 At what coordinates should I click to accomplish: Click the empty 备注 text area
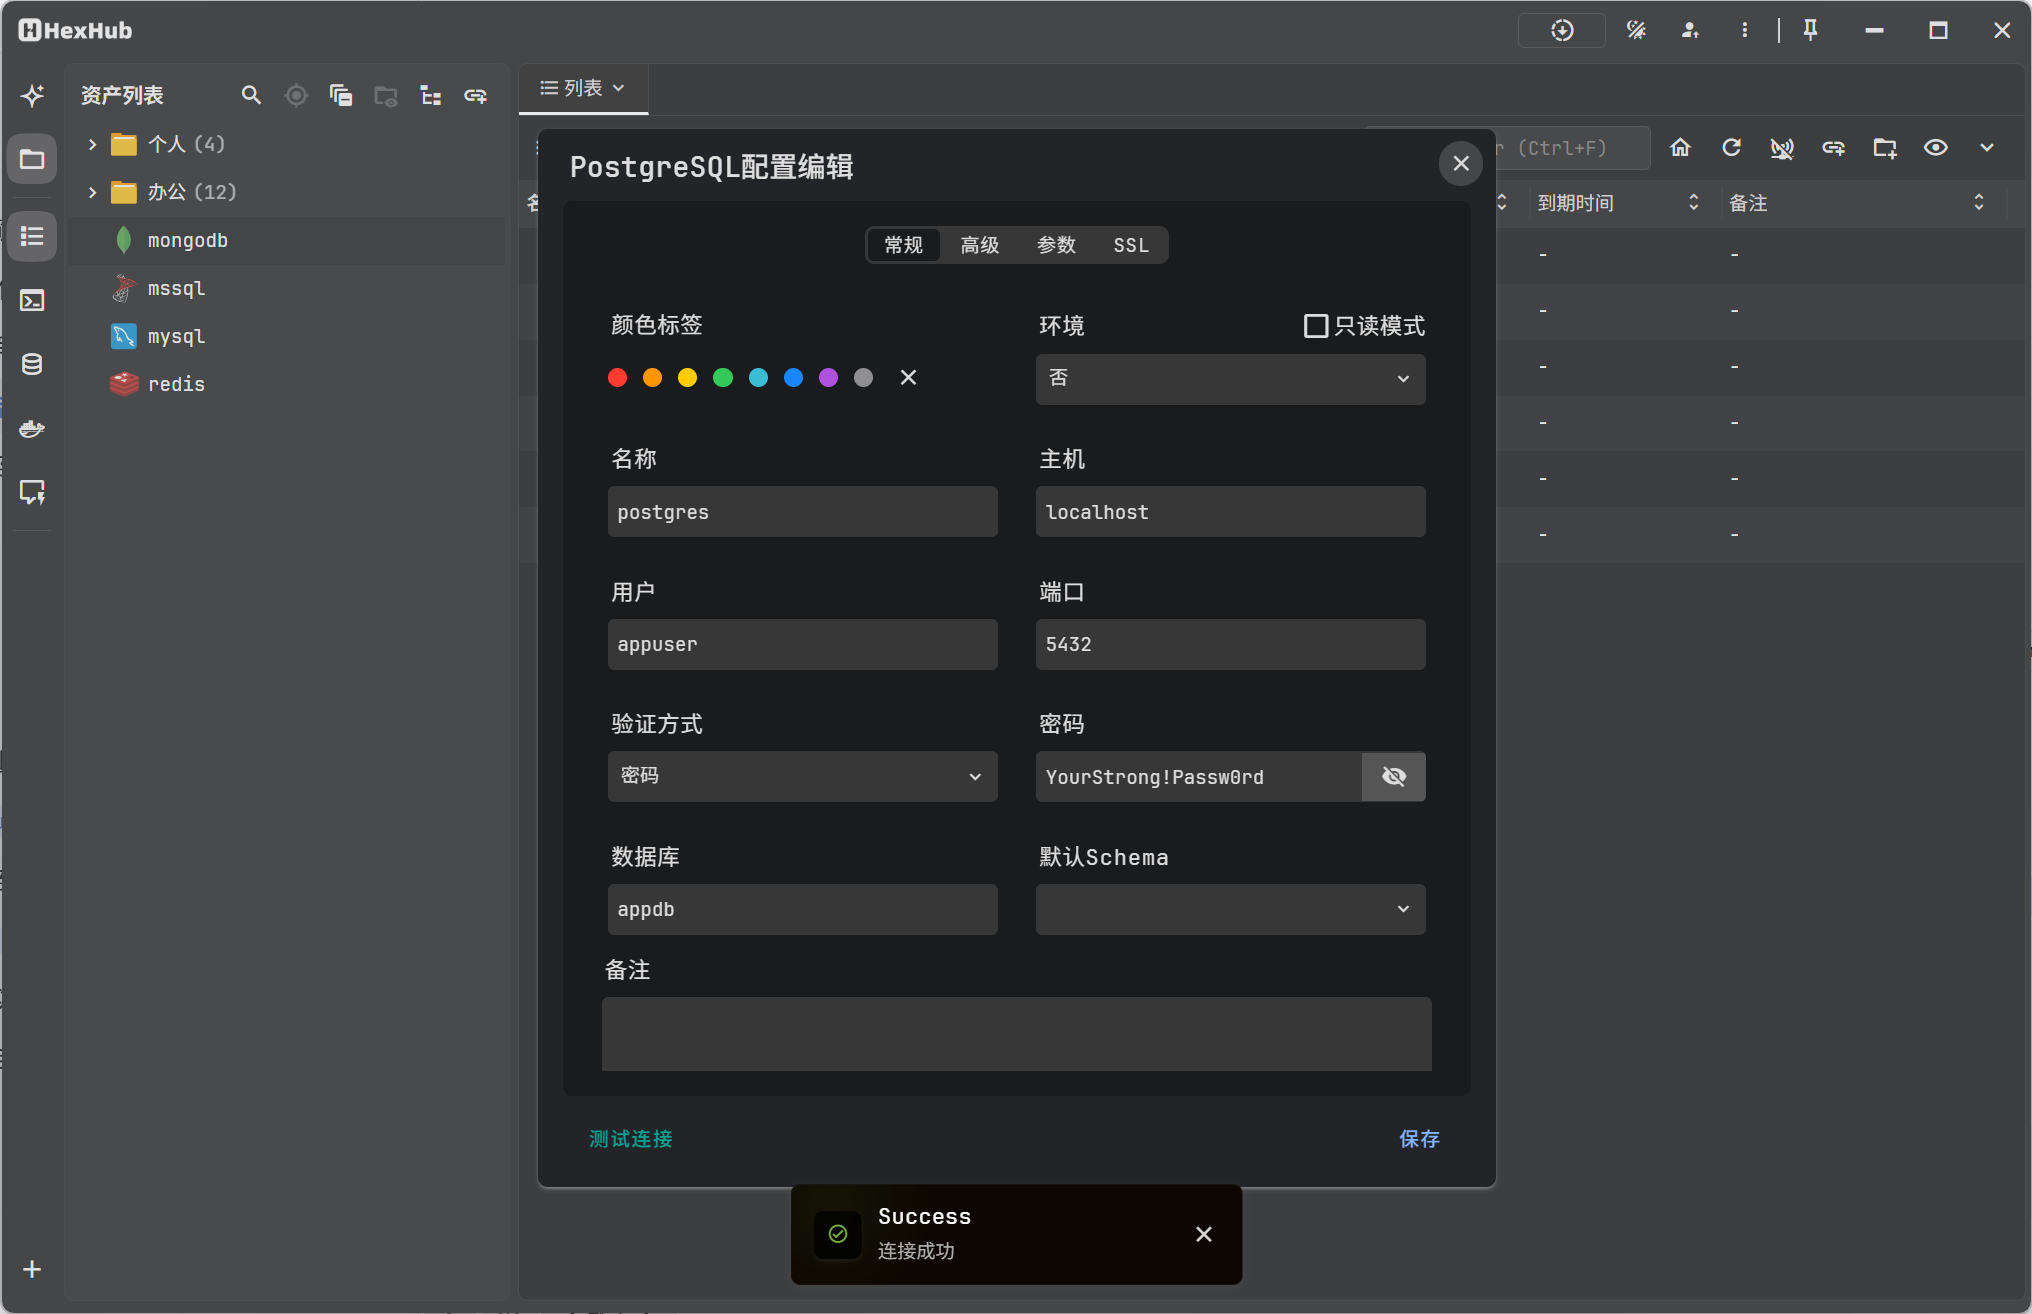pos(1016,1034)
